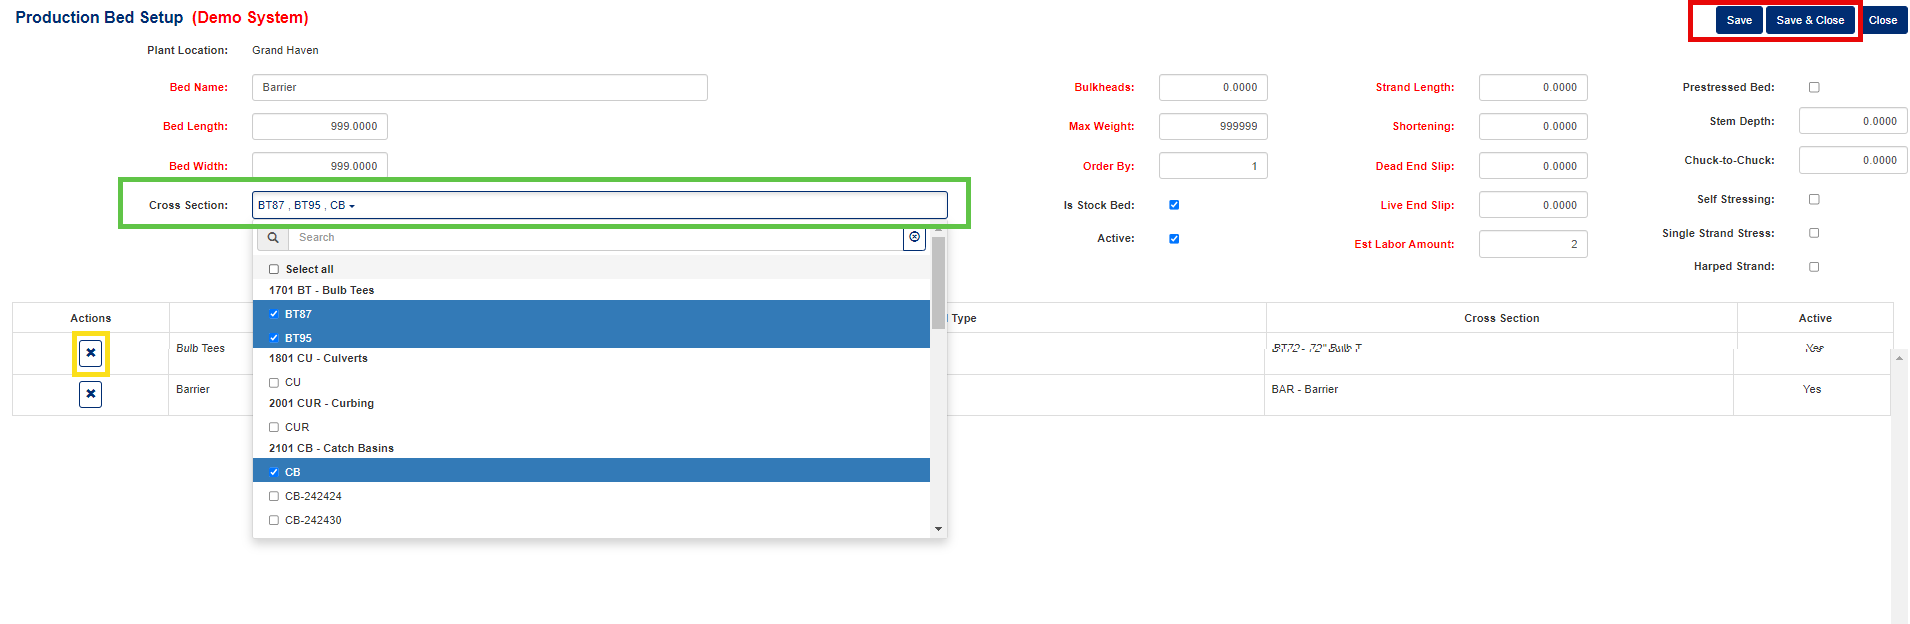Toggle the Select all checkbox
Image resolution: width=1910 pixels, height=624 pixels.
pos(274,269)
